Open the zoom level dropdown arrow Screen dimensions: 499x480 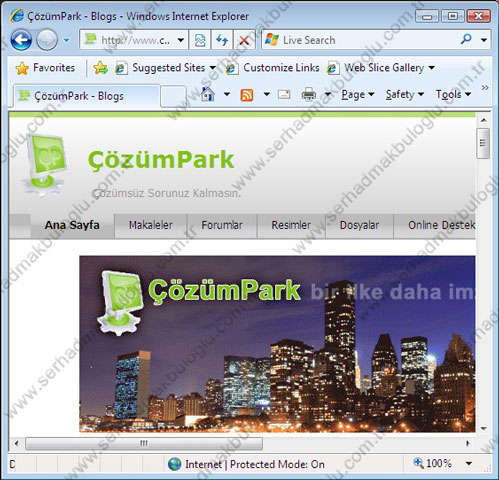469,463
